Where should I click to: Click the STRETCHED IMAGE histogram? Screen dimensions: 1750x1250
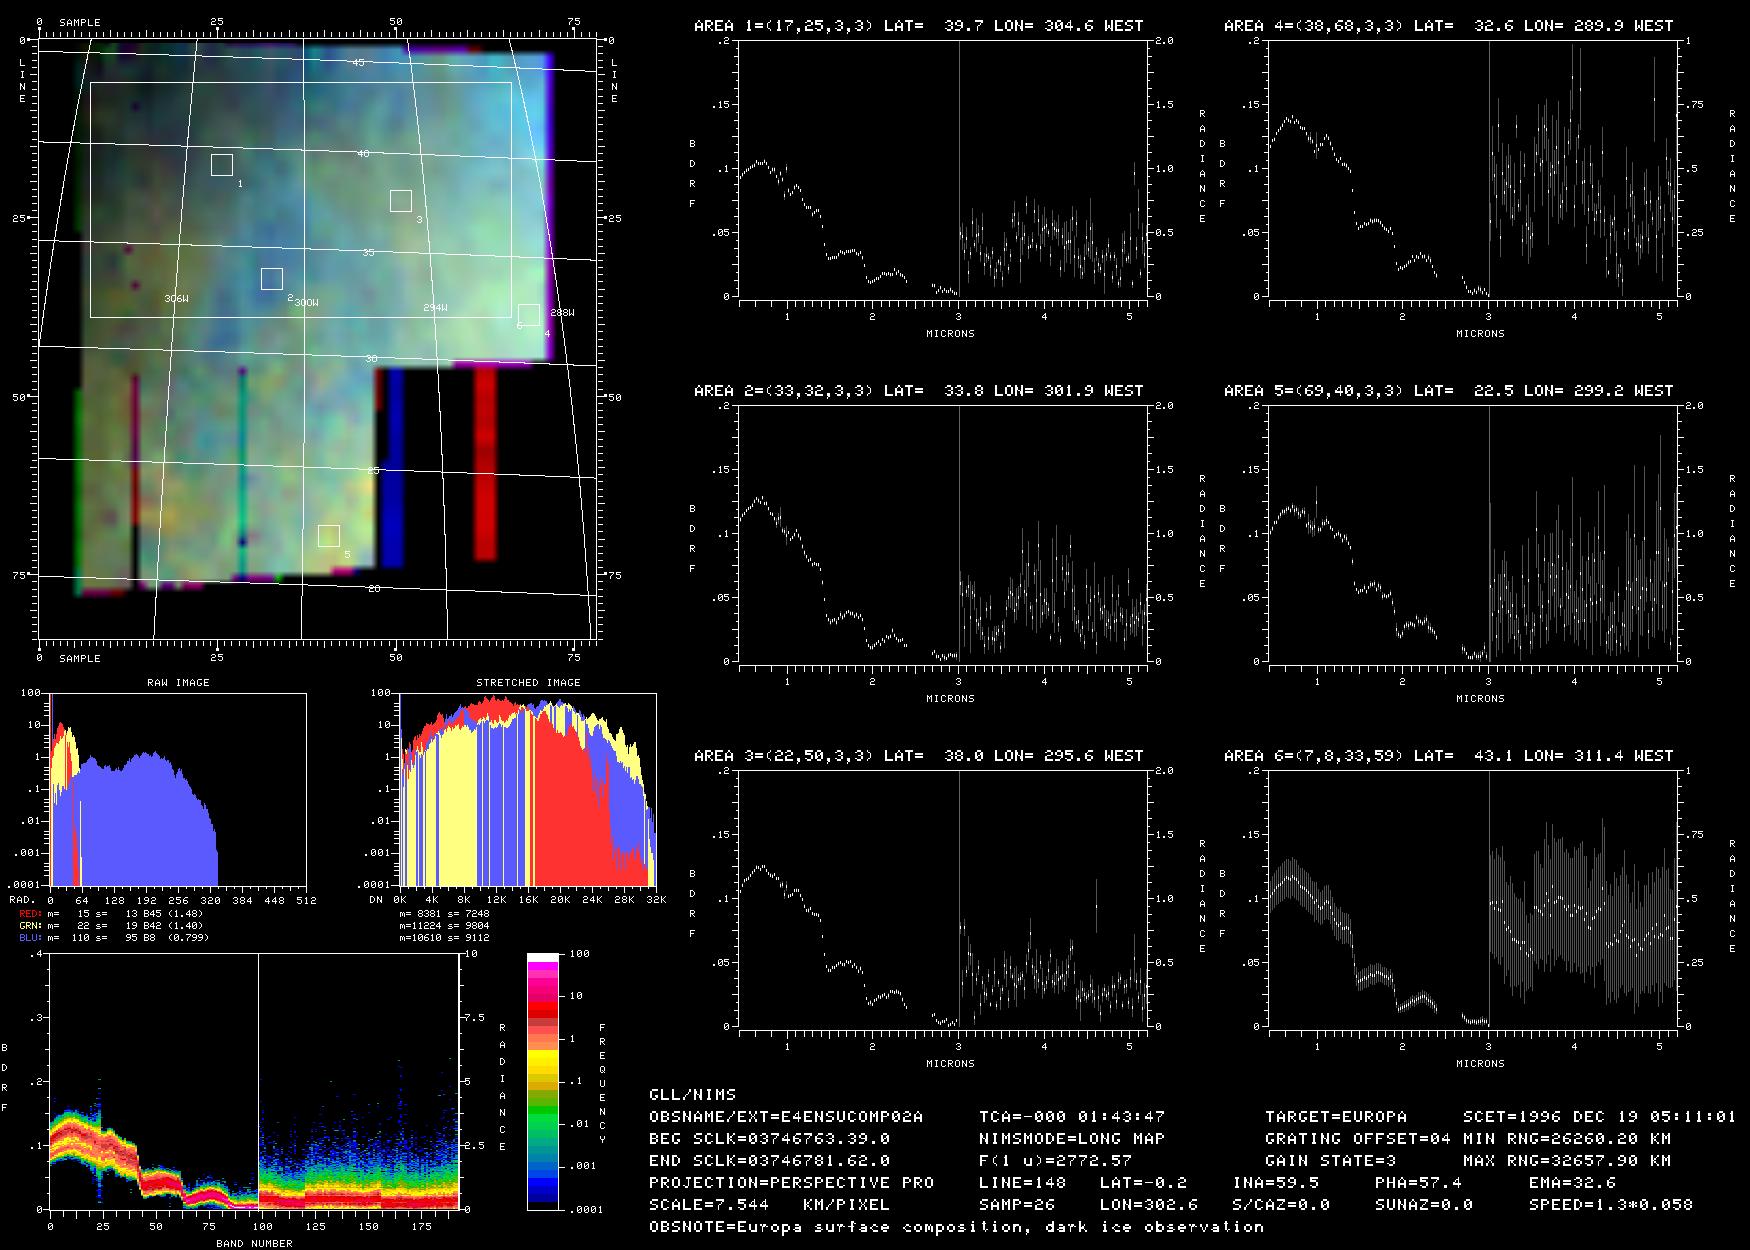528,789
